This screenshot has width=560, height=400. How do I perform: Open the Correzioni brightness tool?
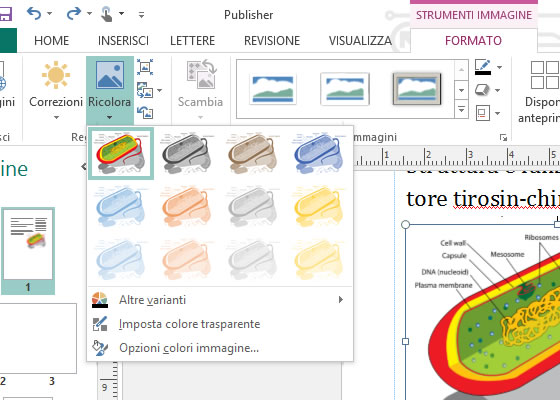[56, 89]
